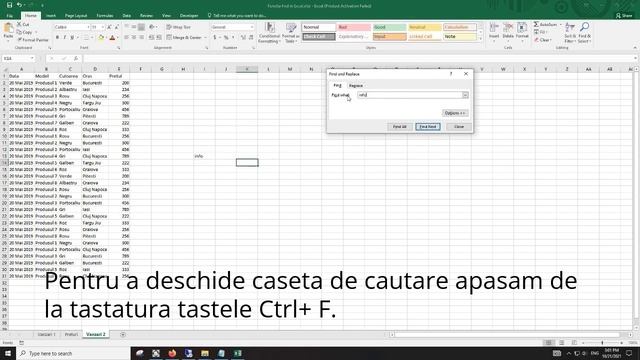
Task: Open the font name dropdown
Action: [x=88, y=27]
